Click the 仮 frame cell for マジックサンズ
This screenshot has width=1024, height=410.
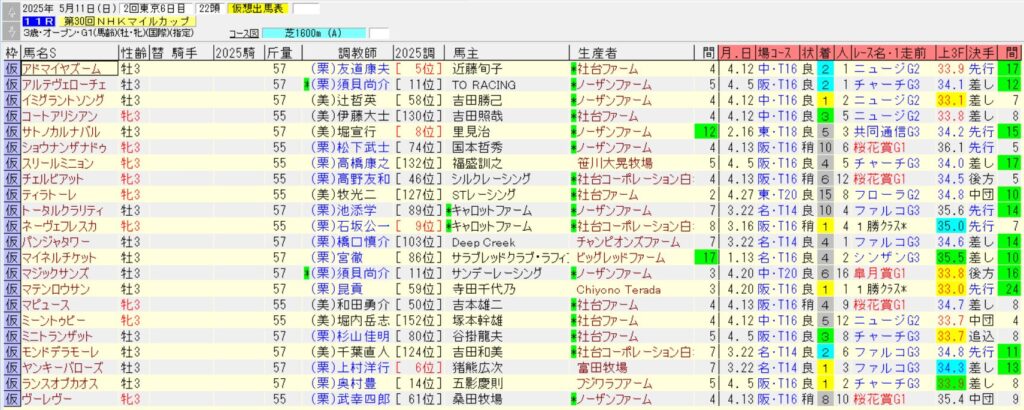[x=11, y=273]
